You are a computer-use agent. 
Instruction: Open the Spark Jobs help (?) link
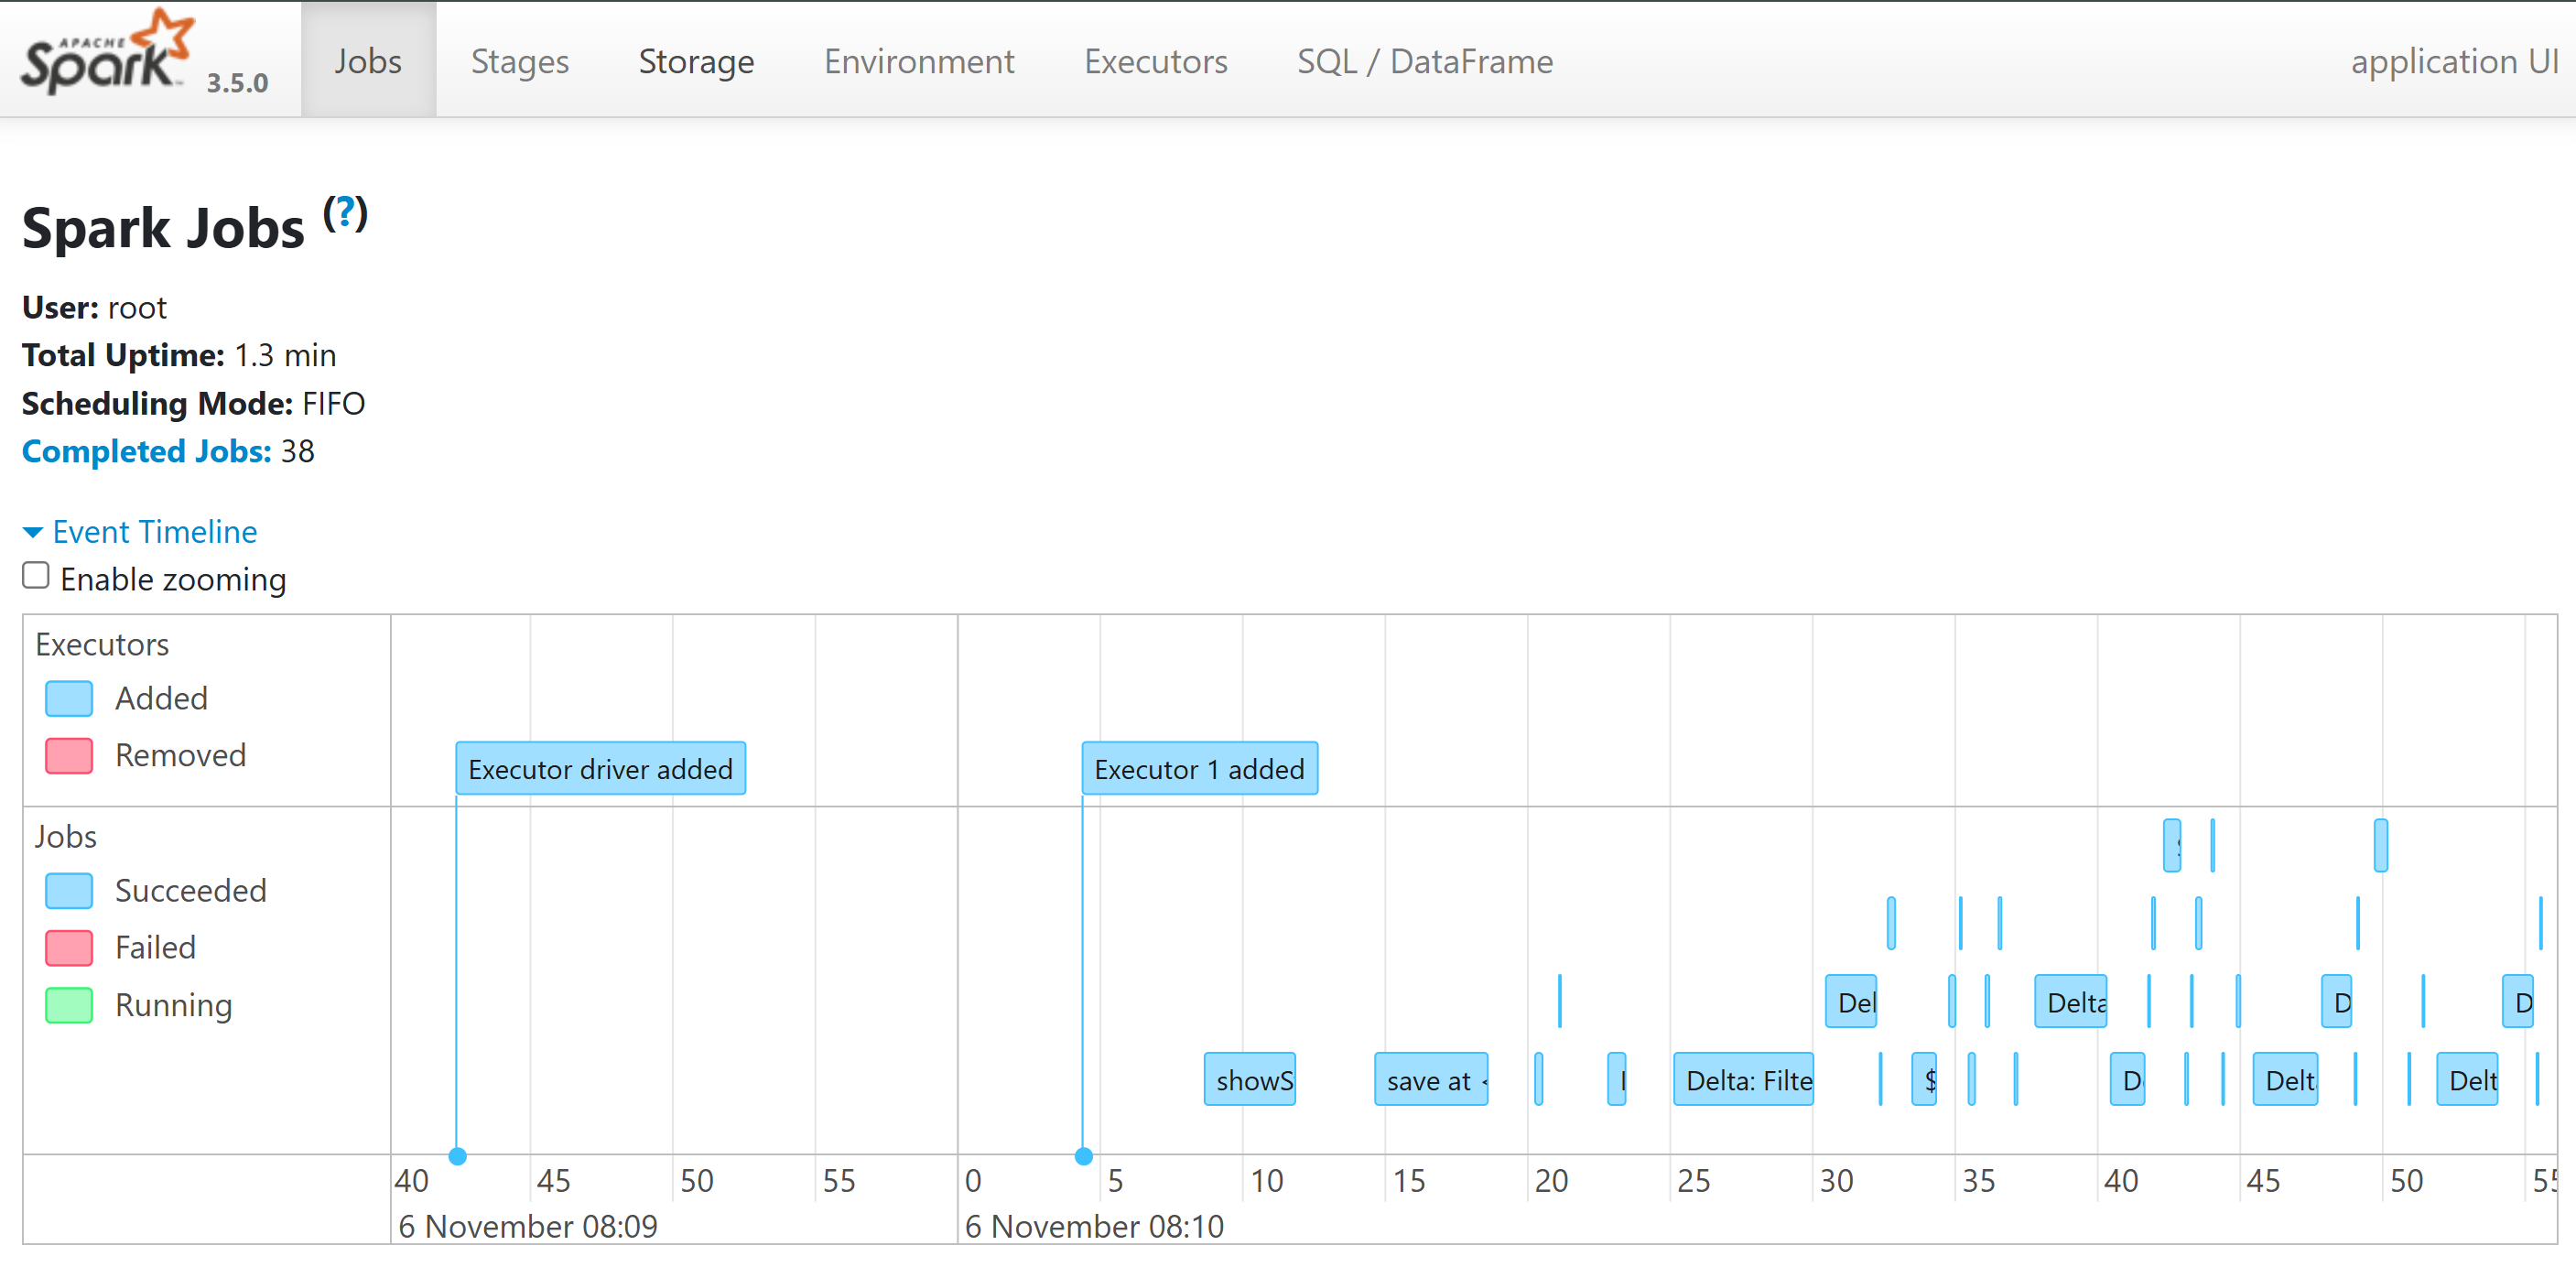pyautogui.click(x=345, y=214)
